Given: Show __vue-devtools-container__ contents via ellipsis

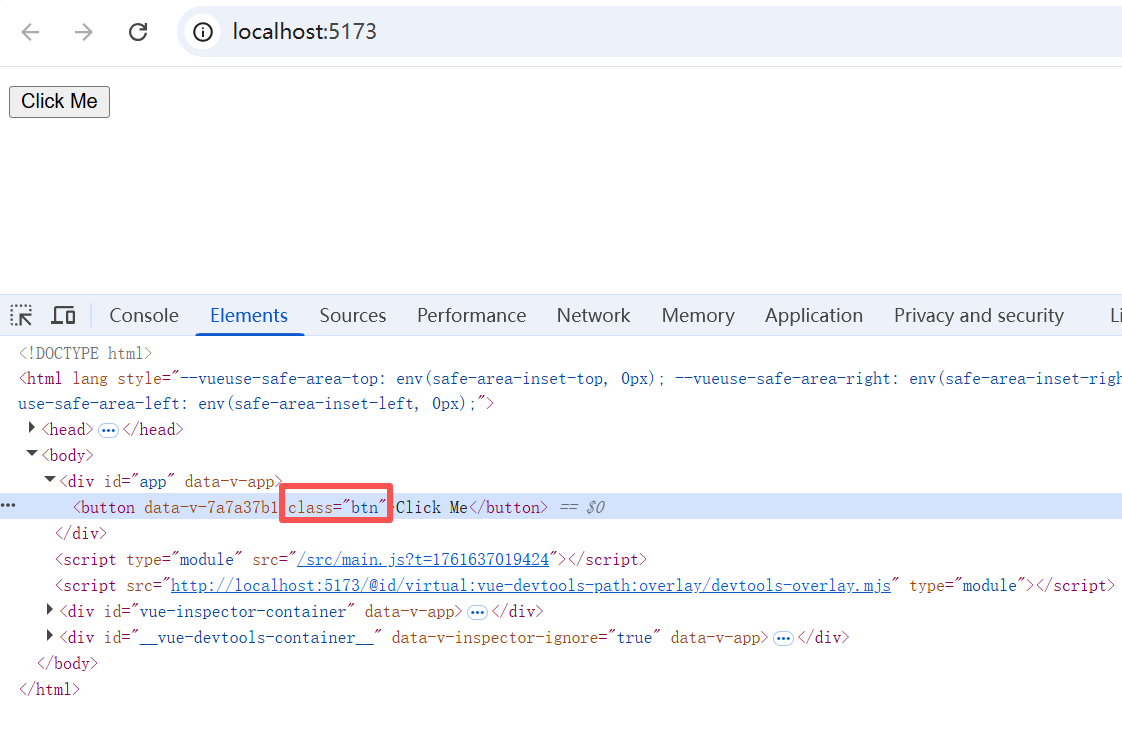Looking at the screenshot, I should (x=784, y=638).
